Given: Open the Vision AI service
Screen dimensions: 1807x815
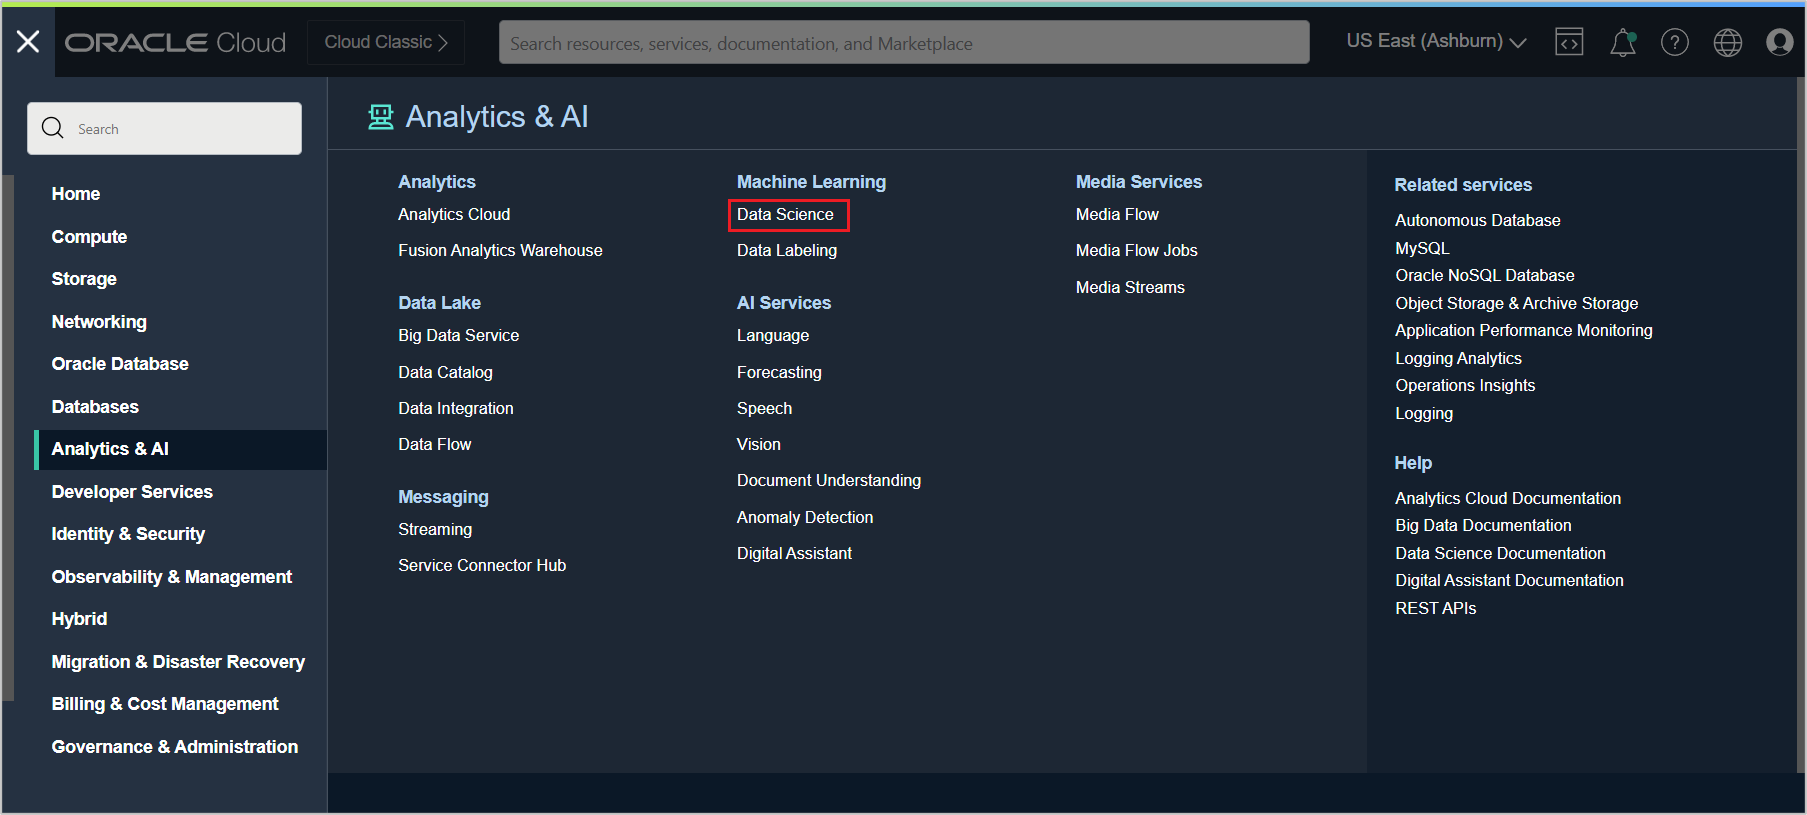Looking at the screenshot, I should 759,444.
